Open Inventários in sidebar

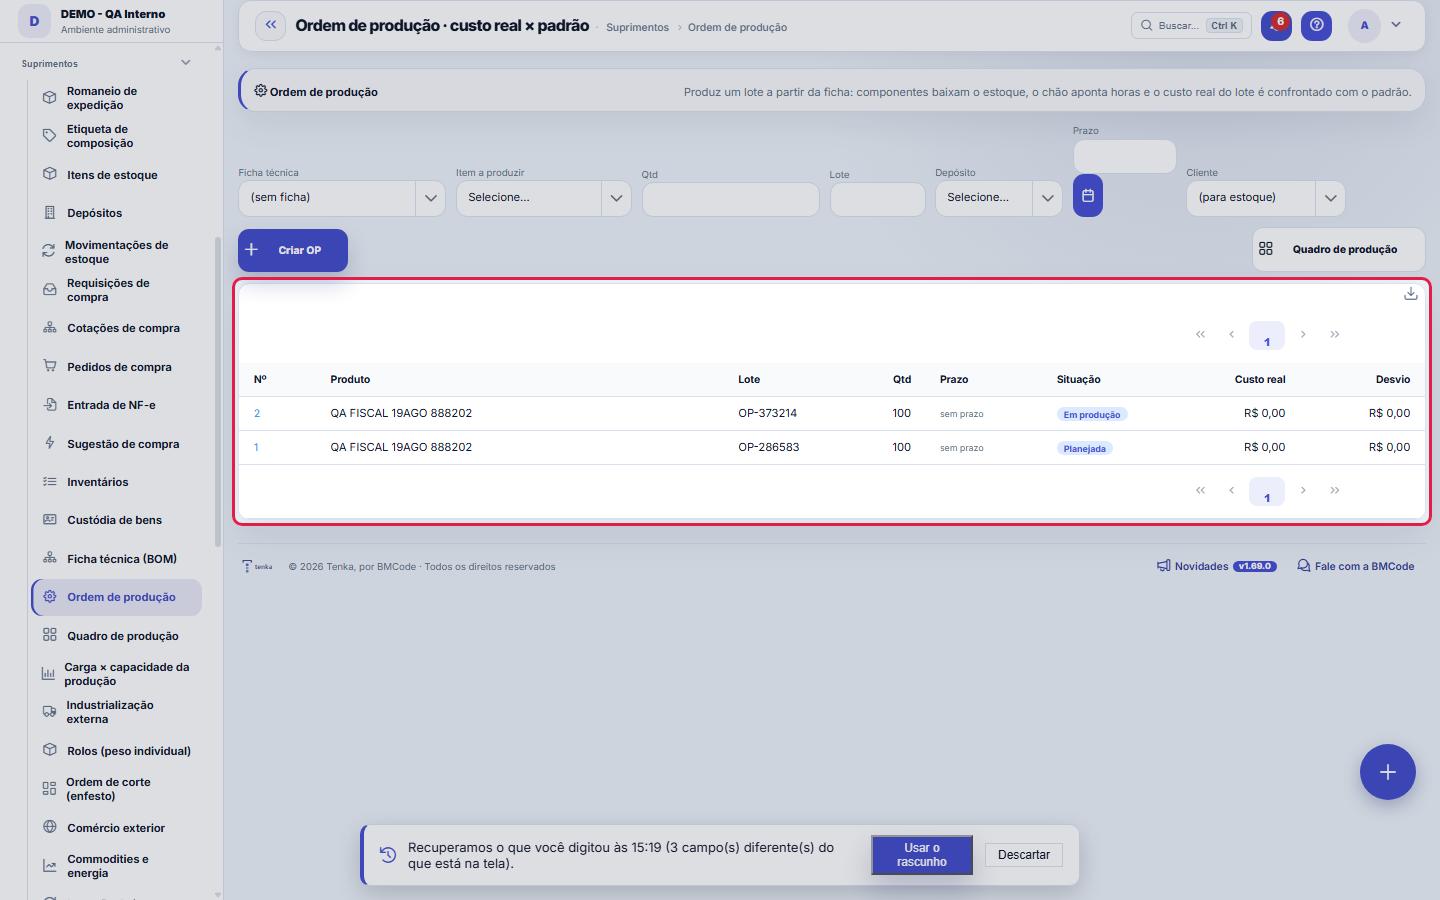point(117,482)
